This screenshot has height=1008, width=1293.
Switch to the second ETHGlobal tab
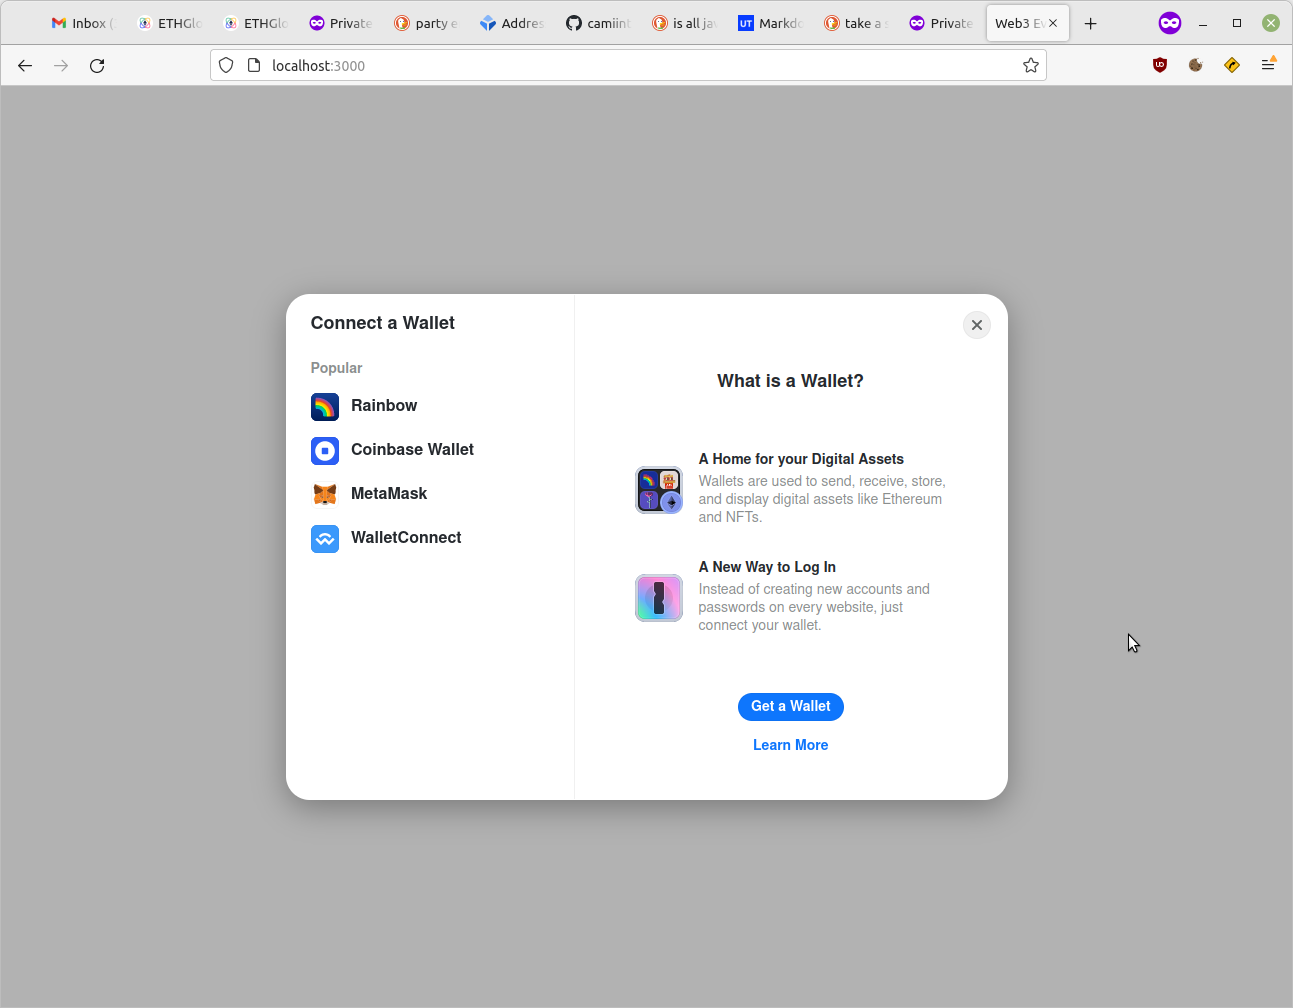[x=256, y=23]
